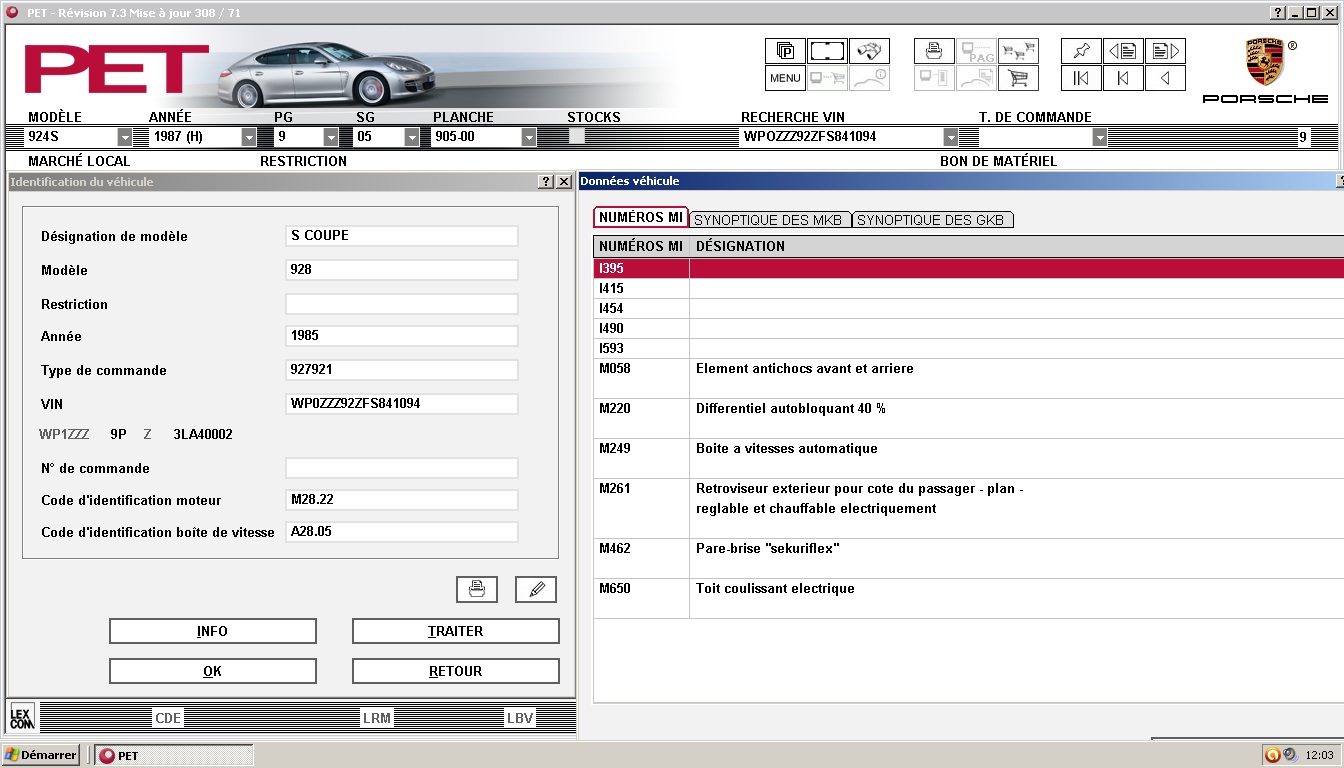
Task: Click the engine code field M28.22
Action: [x=402, y=500]
